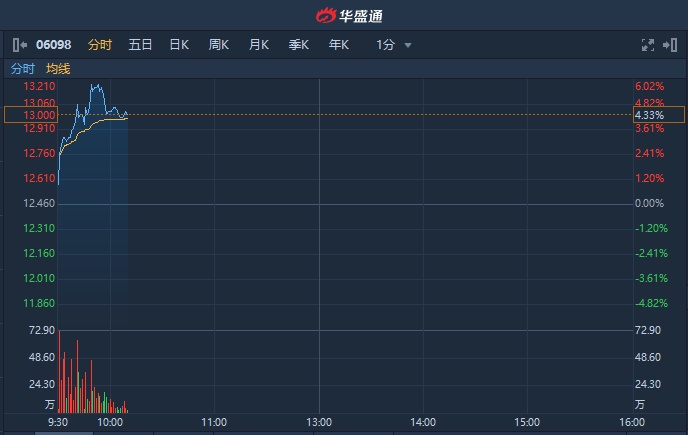This screenshot has width=688, height=435.
Task: Click the fullscreen expand icon
Action: [x=648, y=45]
